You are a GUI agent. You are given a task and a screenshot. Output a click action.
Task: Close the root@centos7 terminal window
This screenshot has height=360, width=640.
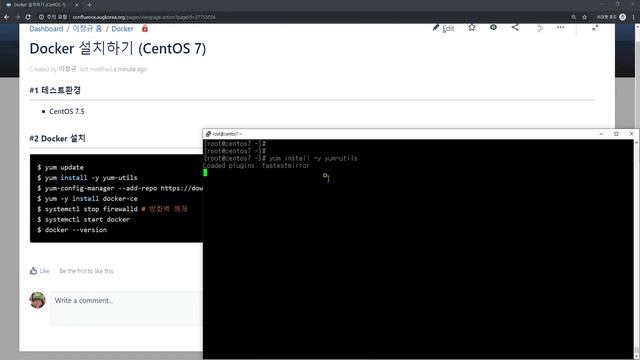(631, 134)
